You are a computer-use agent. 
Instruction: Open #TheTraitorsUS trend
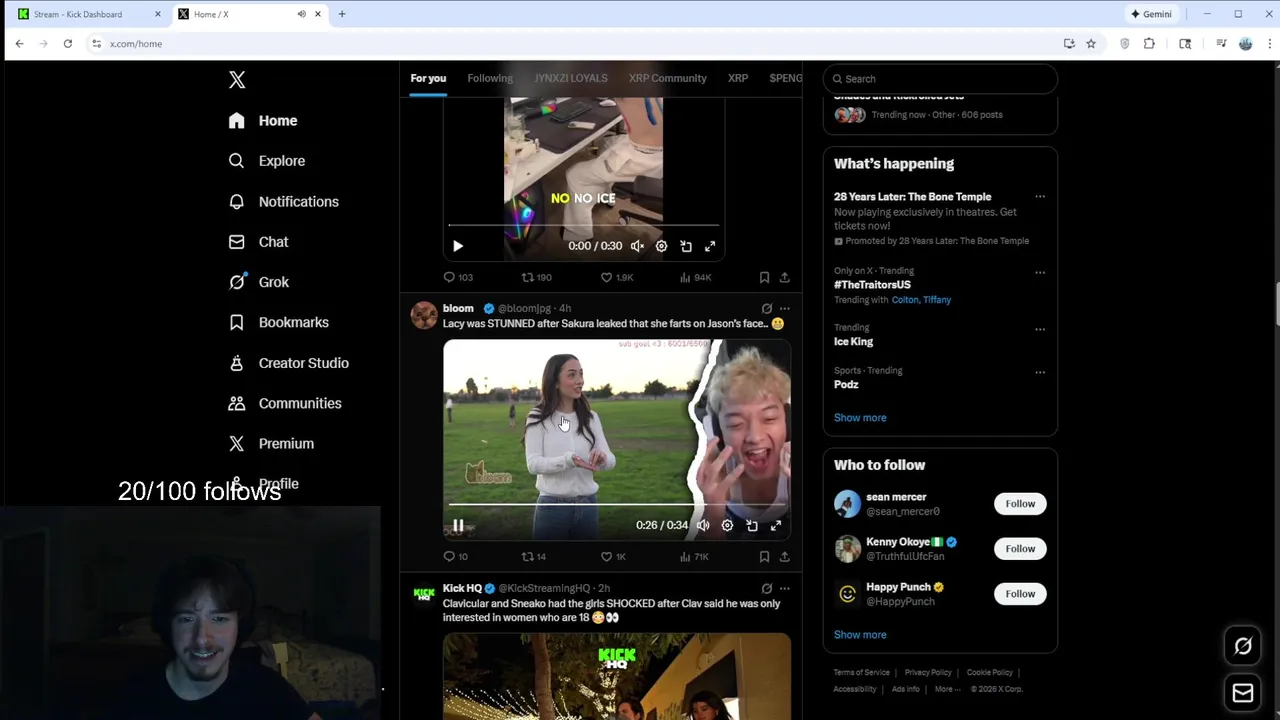click(872, 285)
